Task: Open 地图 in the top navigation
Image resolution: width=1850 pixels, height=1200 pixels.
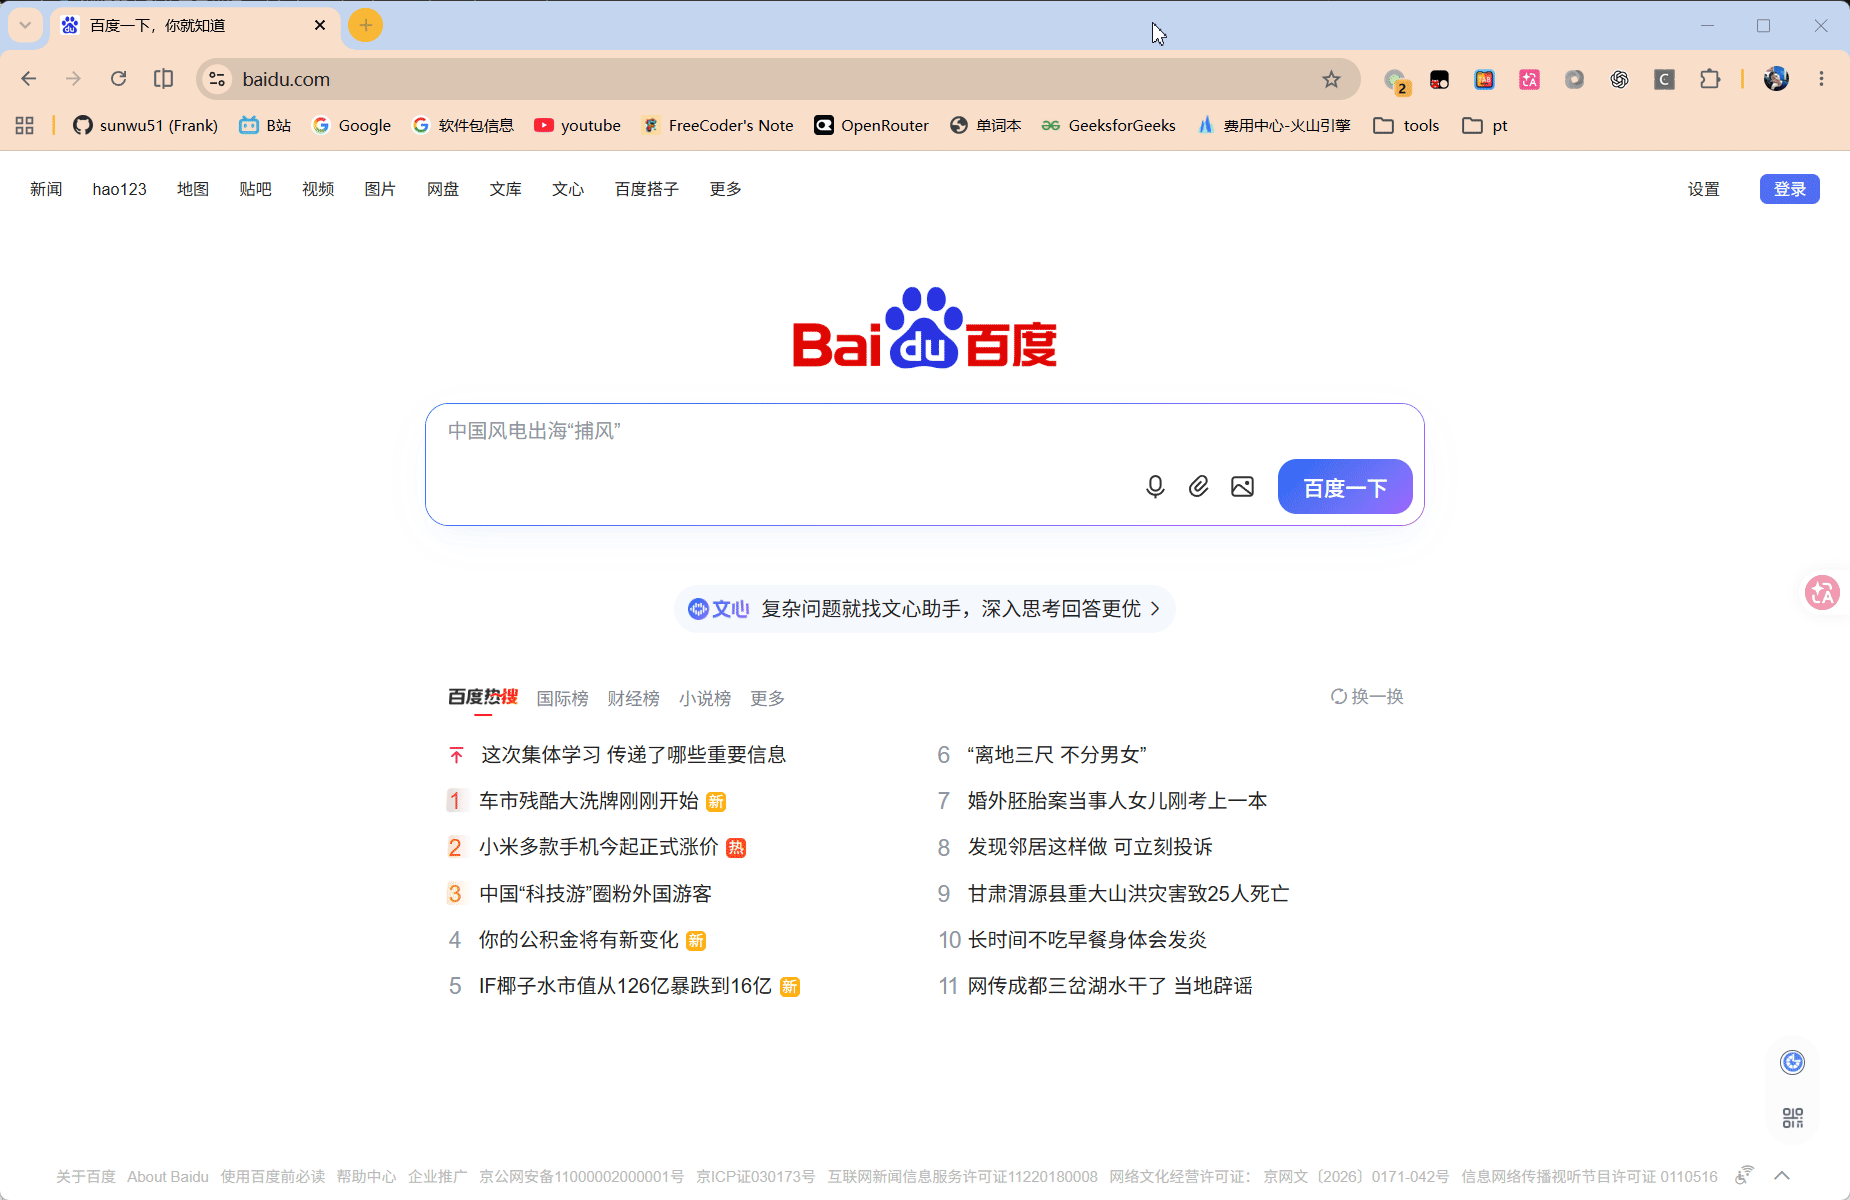Action: pos(193,189)
